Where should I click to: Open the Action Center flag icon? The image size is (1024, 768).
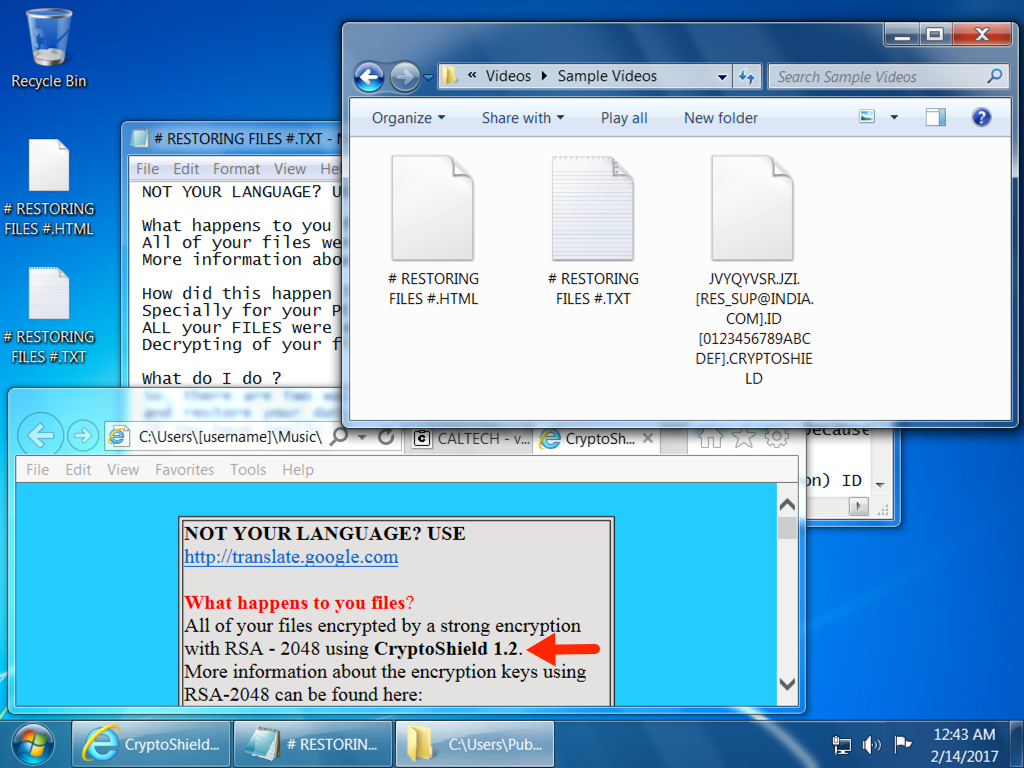(x=903, y=743)
